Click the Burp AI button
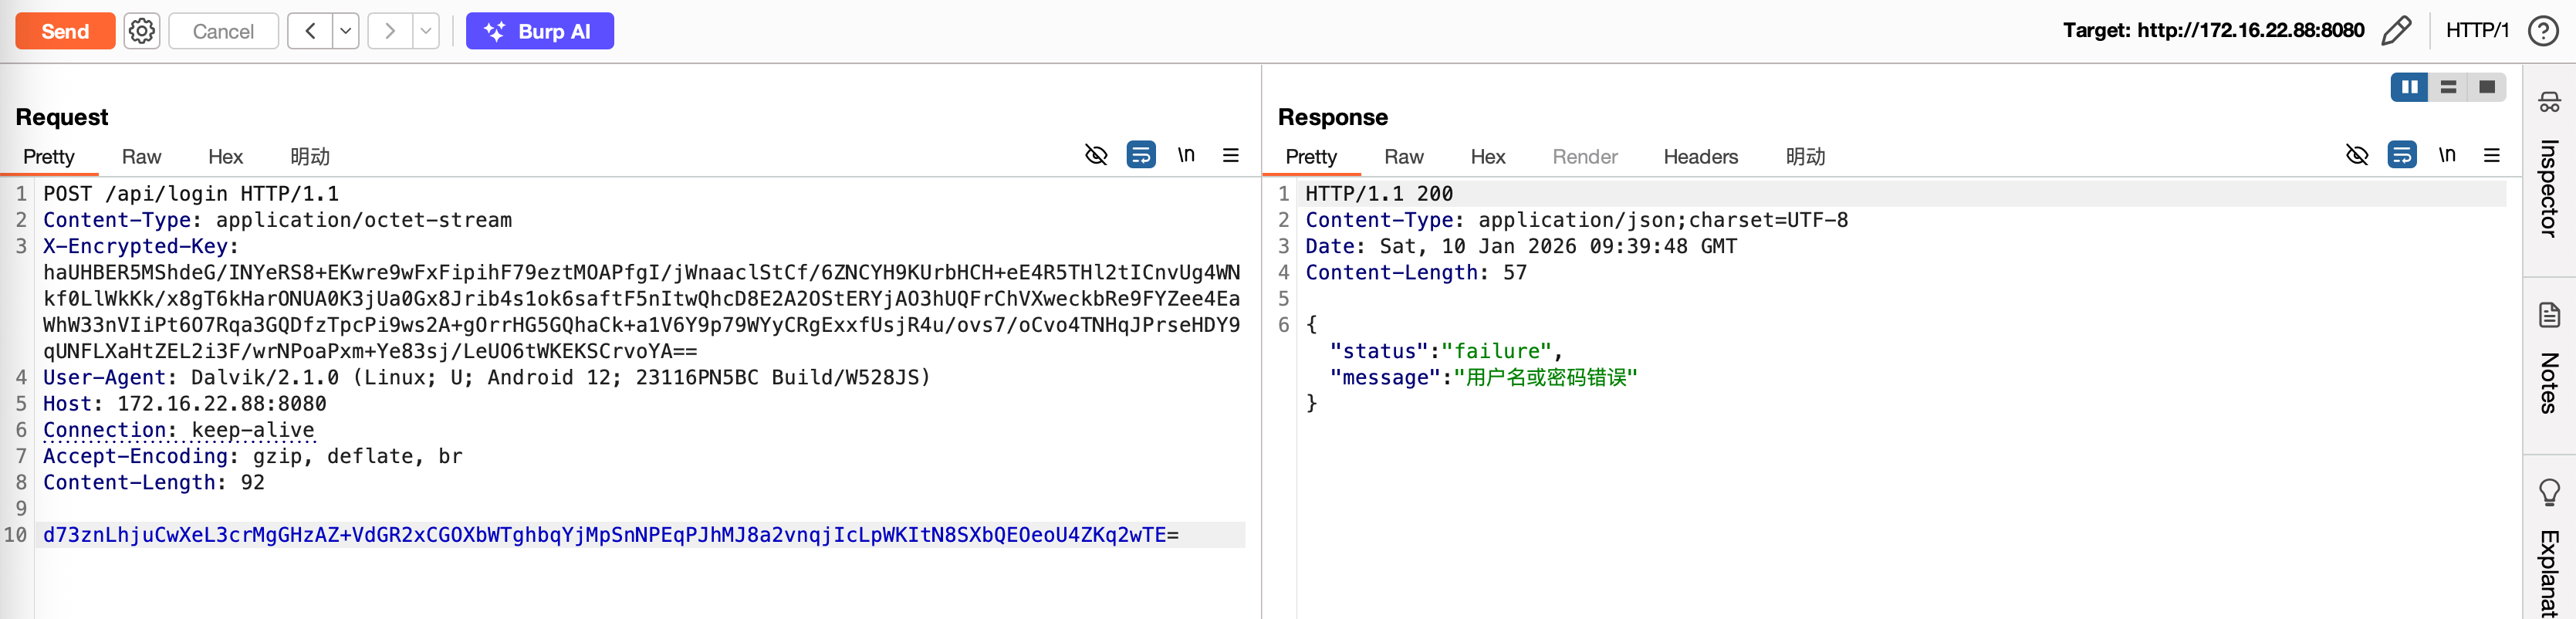2576x619 pixels. tap(539, 31)
